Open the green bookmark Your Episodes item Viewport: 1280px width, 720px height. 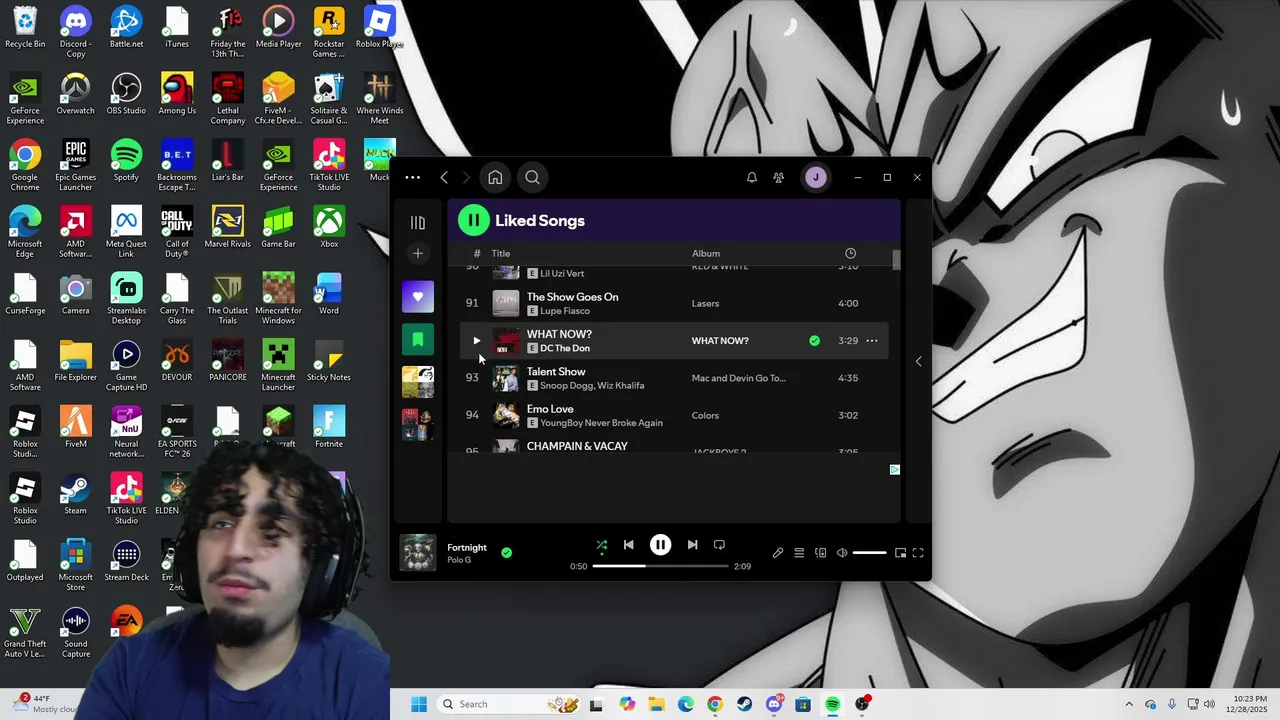418,340
